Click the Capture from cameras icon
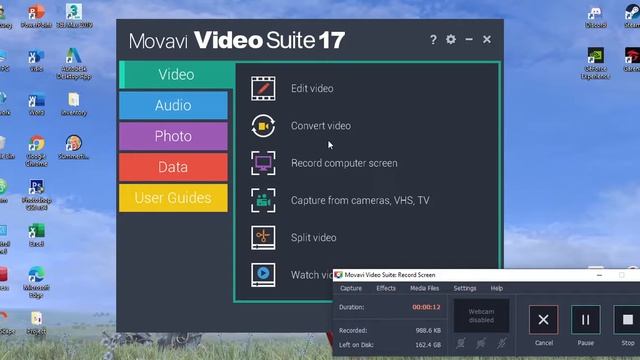Viewport: 640px width, 360px height. click(x=263, y=200)
